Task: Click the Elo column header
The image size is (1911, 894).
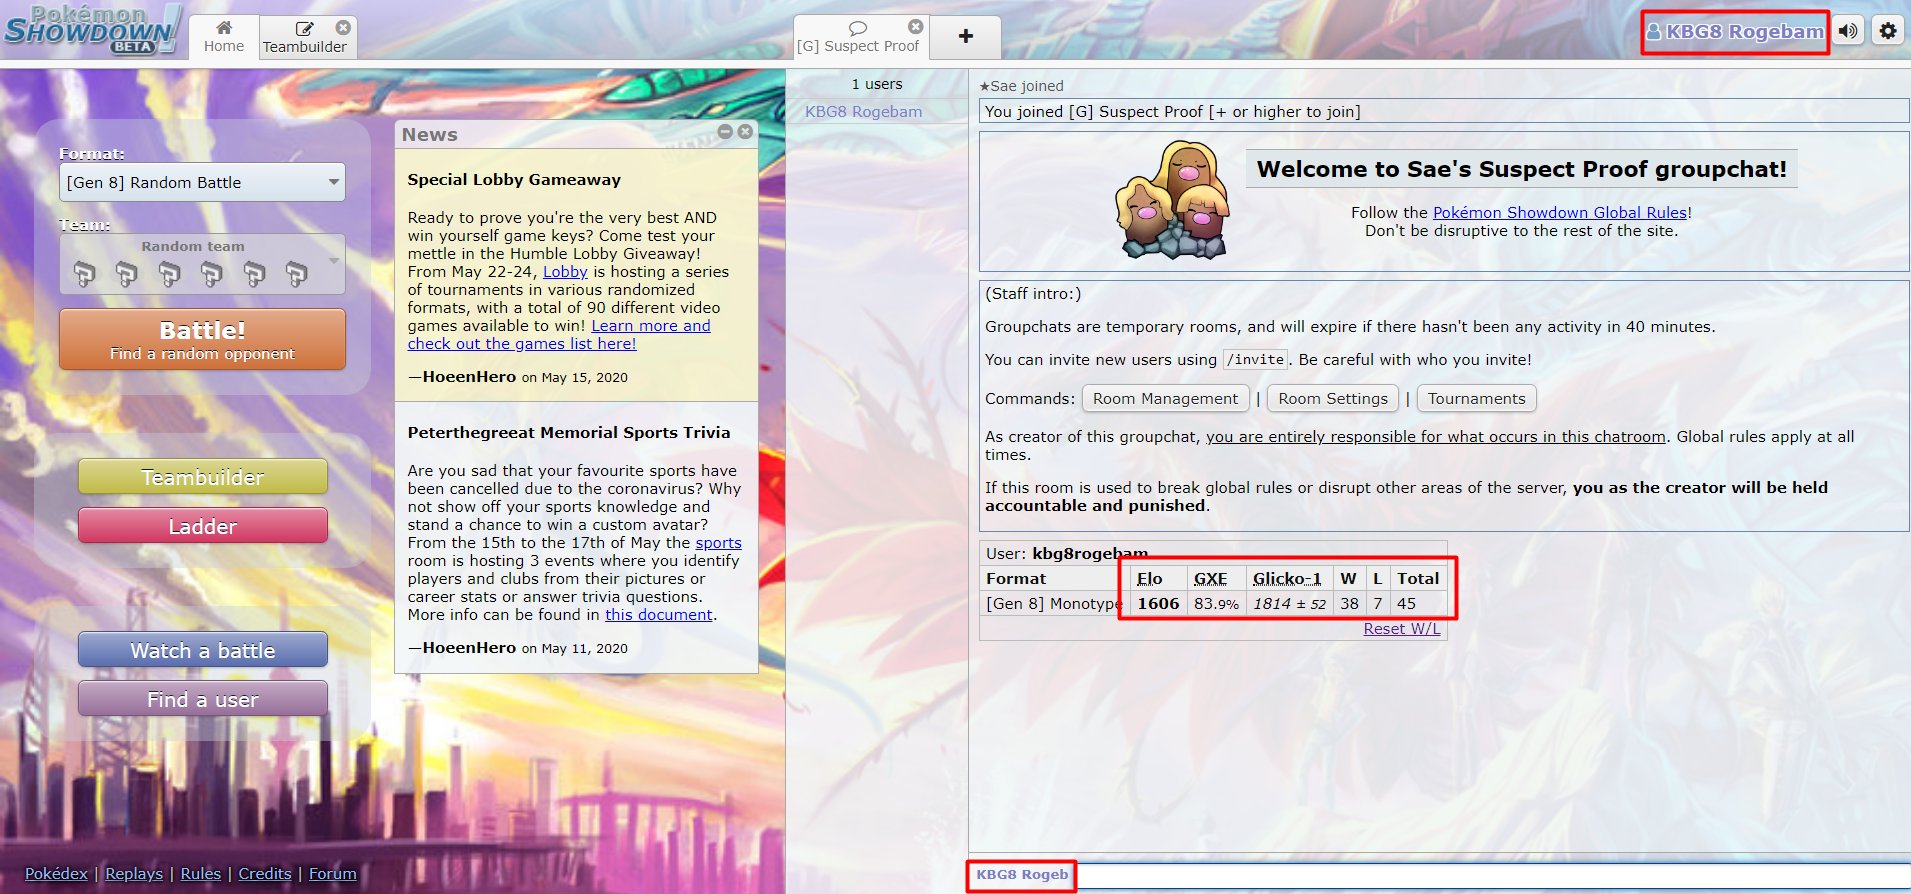Action: coord(1150,579)
